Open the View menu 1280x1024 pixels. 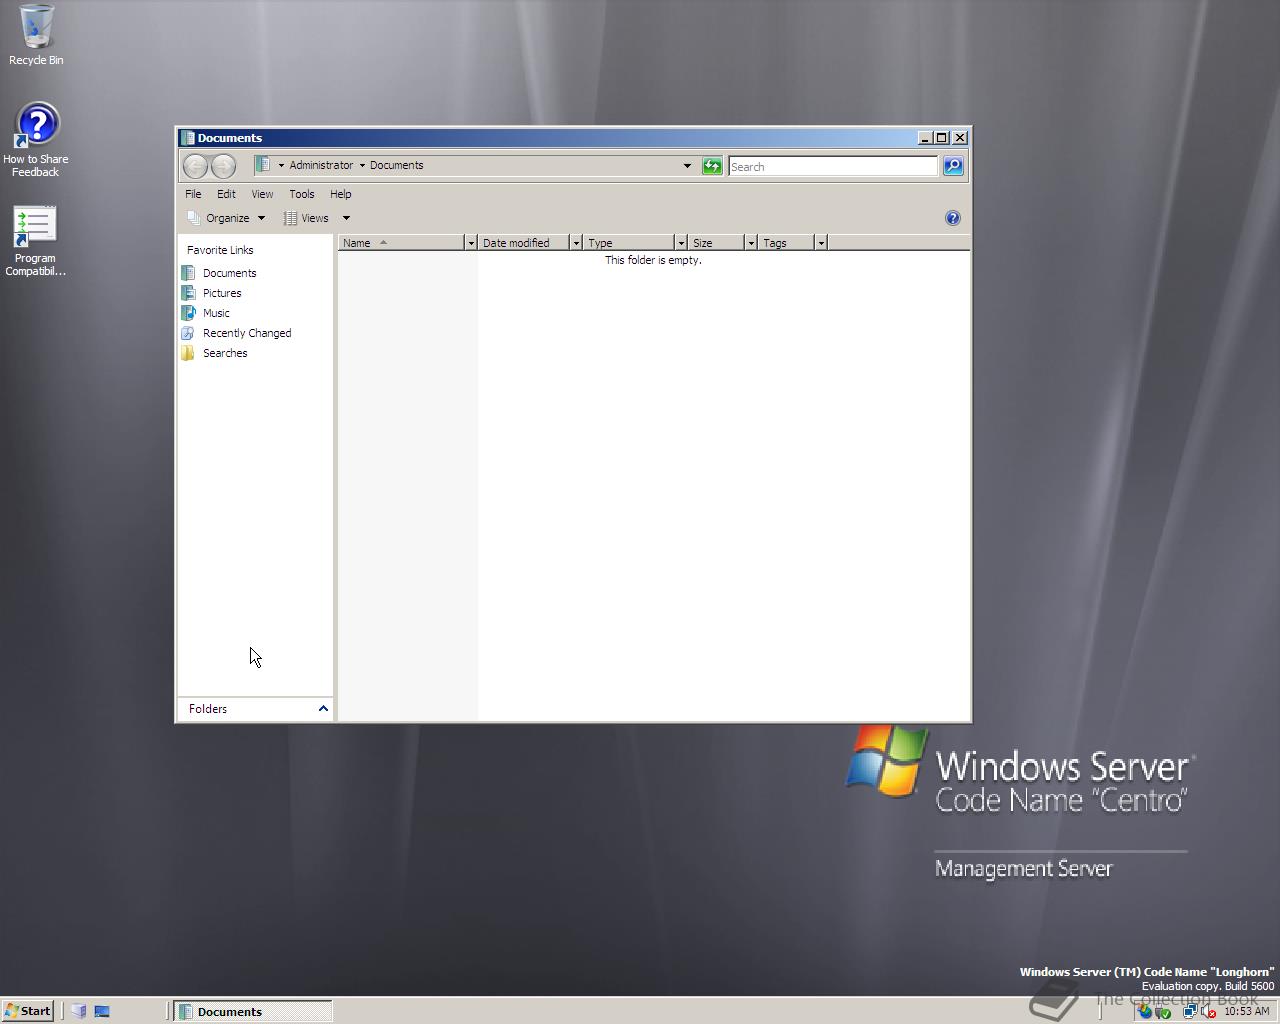(262, 194)
